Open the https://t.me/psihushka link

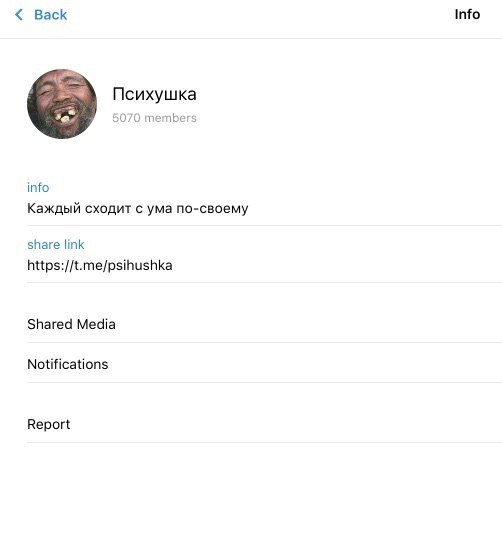pyautogui.click(x=100, y=265)
